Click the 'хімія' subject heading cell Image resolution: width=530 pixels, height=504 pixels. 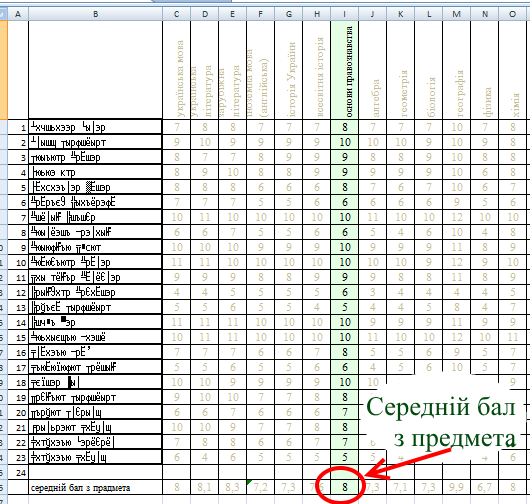(x=512, y=70)
